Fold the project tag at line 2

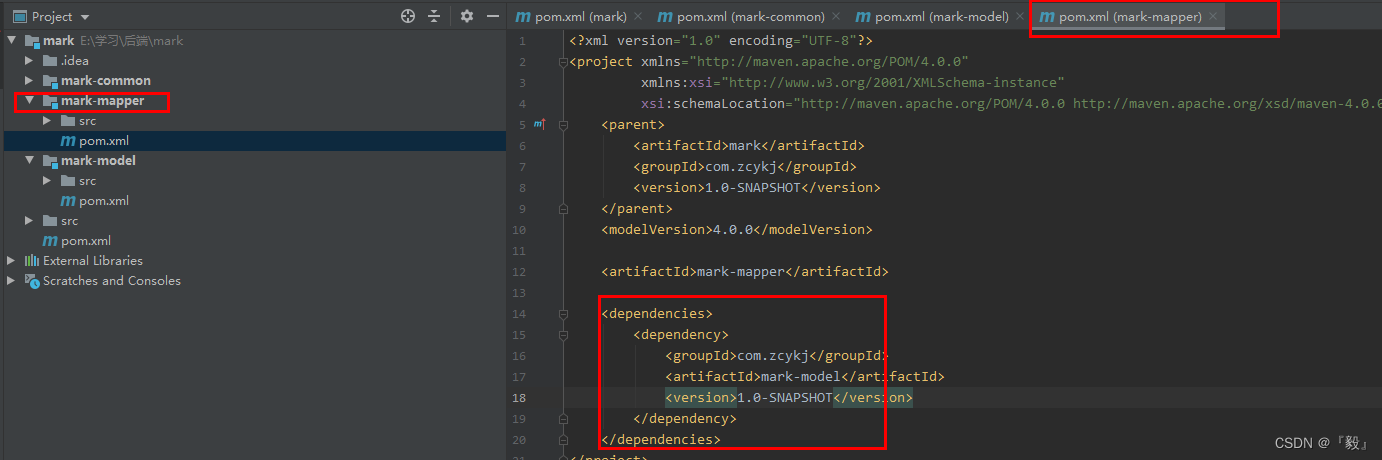(x=564, y=61)
